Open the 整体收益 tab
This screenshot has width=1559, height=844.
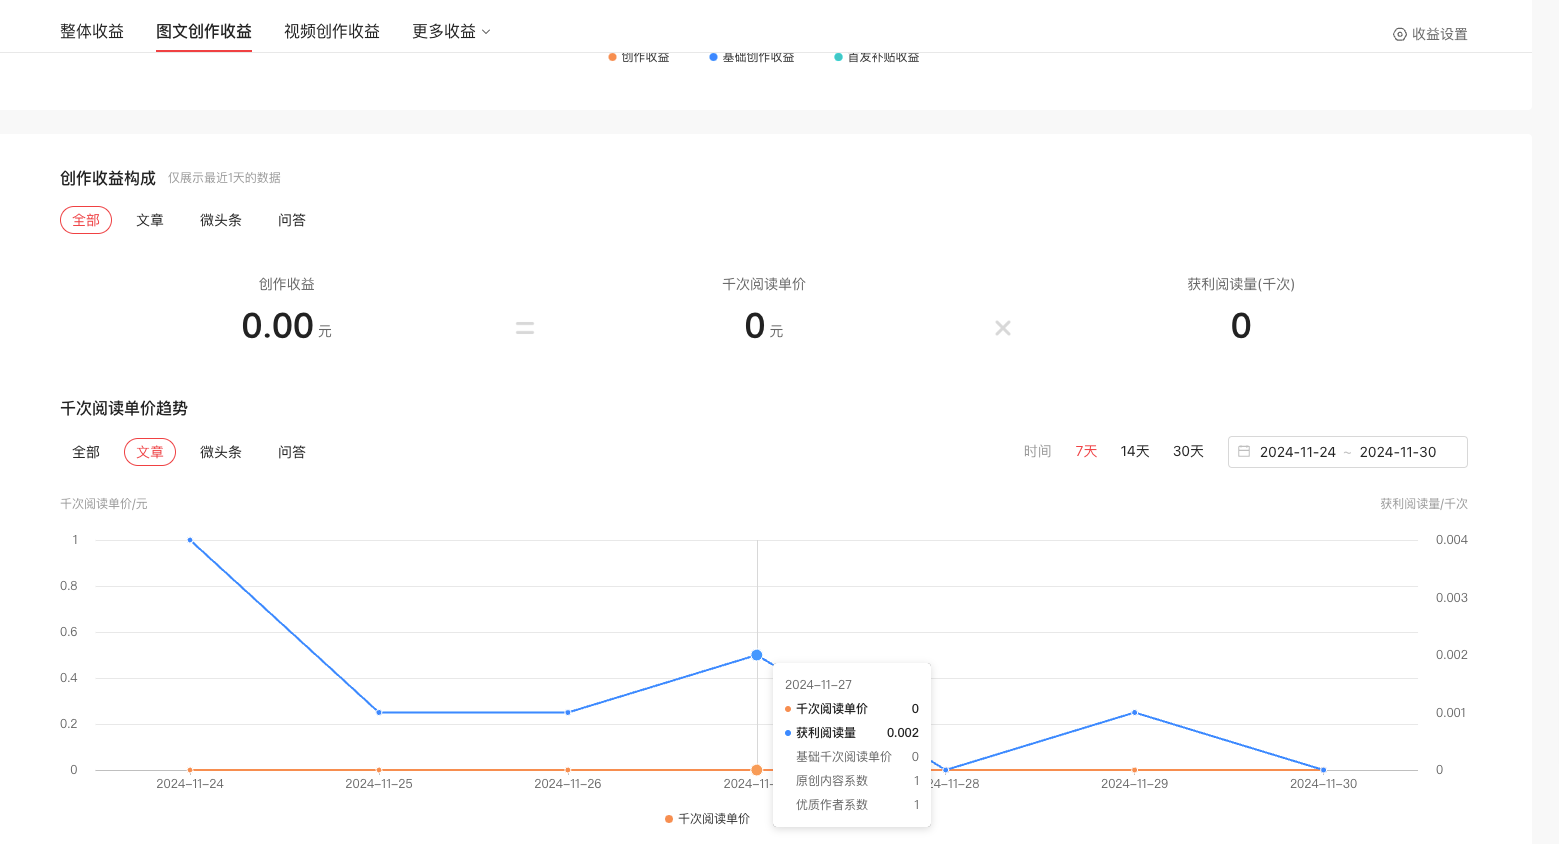click(x=92, y=31)
